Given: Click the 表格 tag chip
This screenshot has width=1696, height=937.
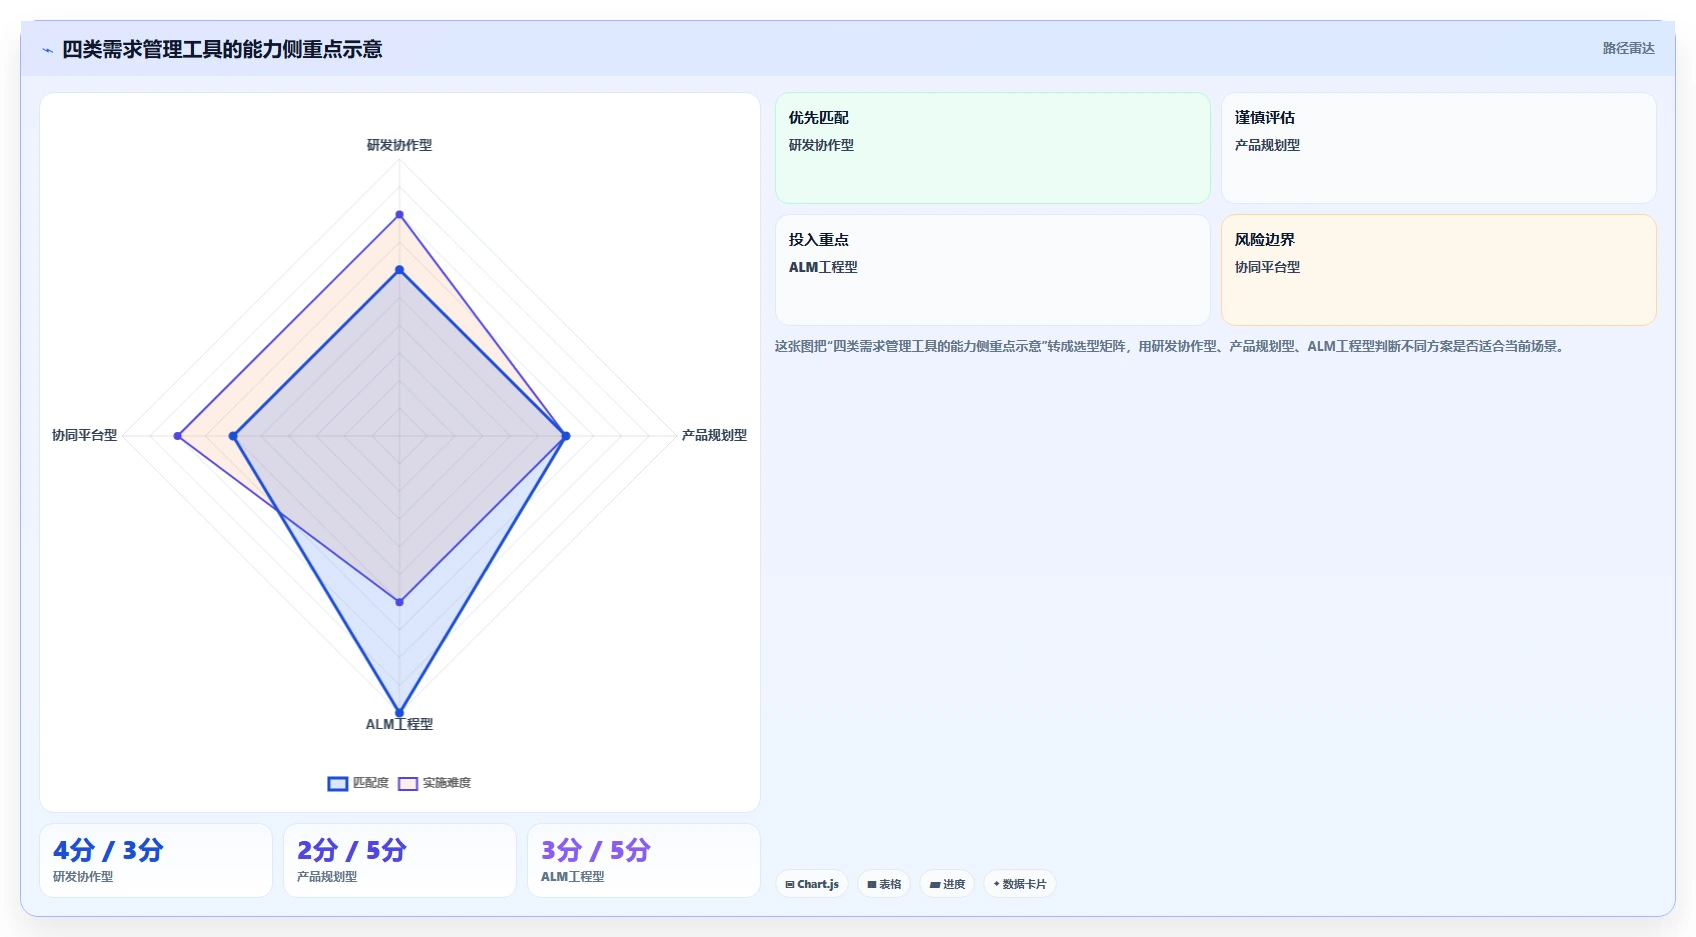Looking at the screenshot, I should point(884,884).
